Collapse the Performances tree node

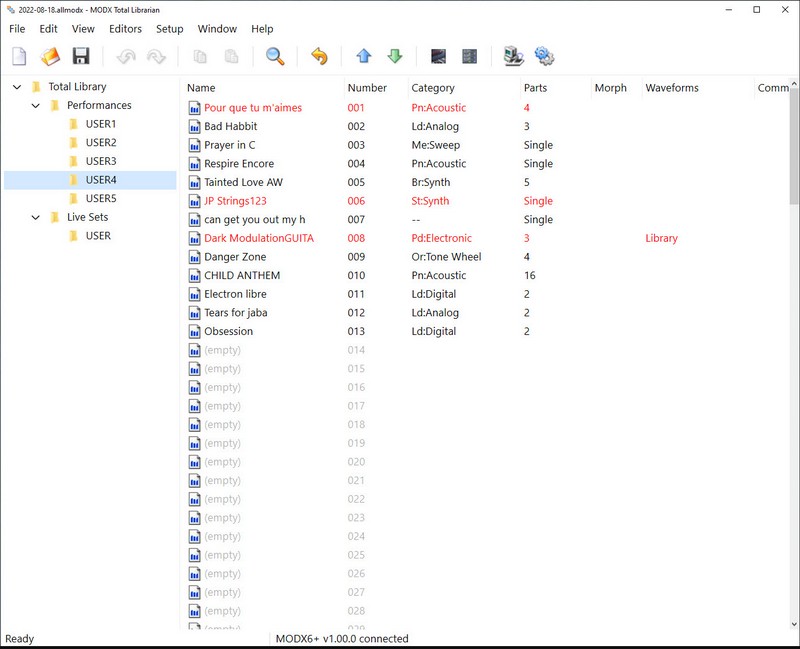coord(36,105)
